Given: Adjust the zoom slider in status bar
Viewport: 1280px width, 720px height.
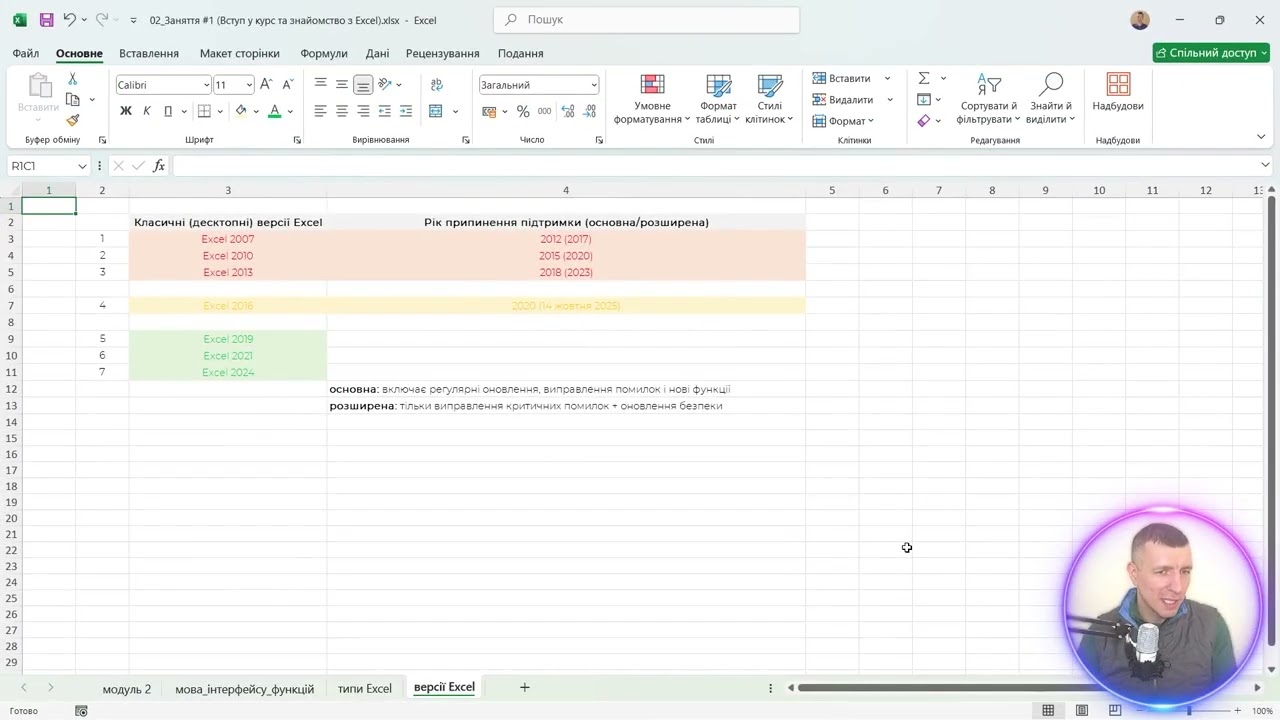Looking at the screenshot, I should coord(1189,711).
